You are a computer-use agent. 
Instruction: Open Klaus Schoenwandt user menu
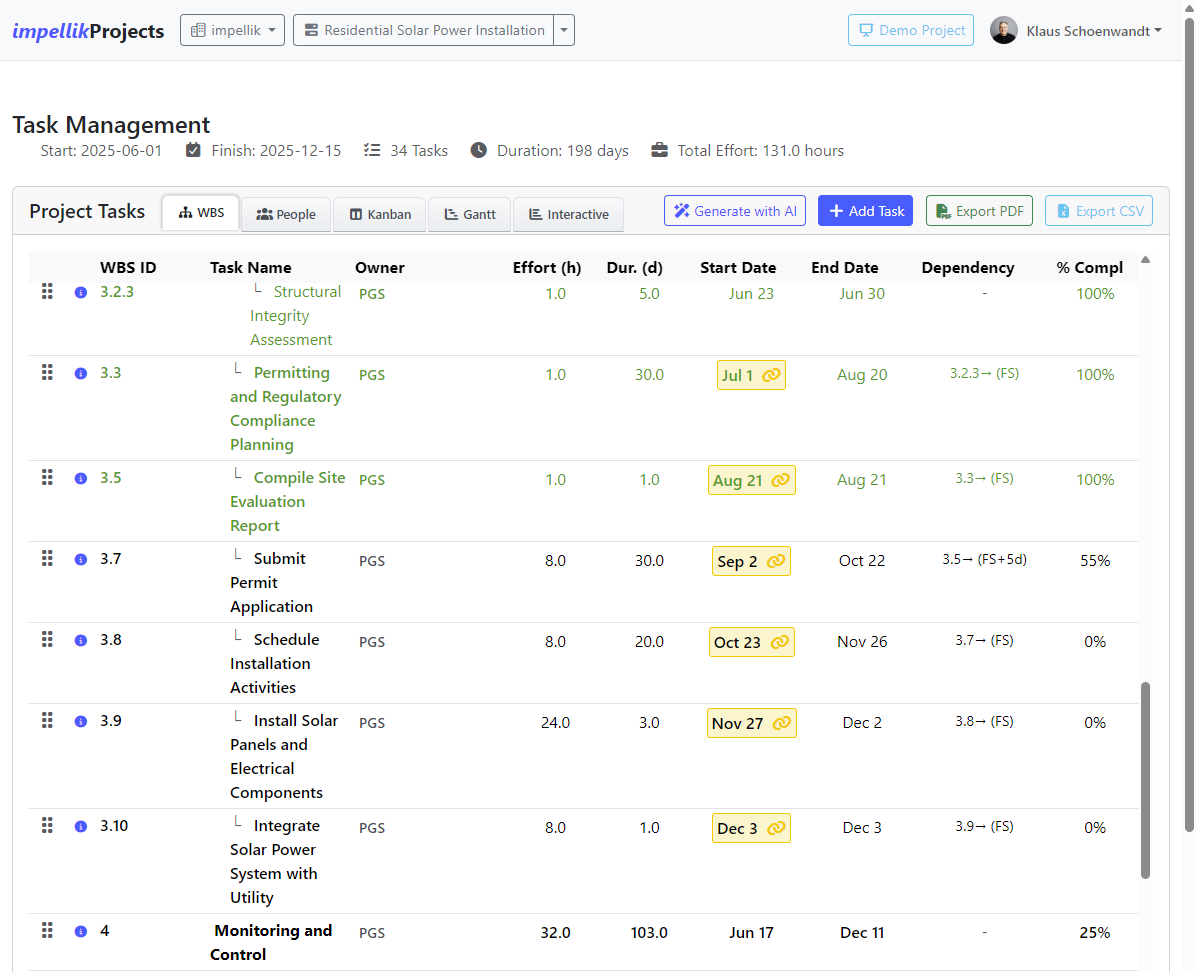pos(1093,31)
